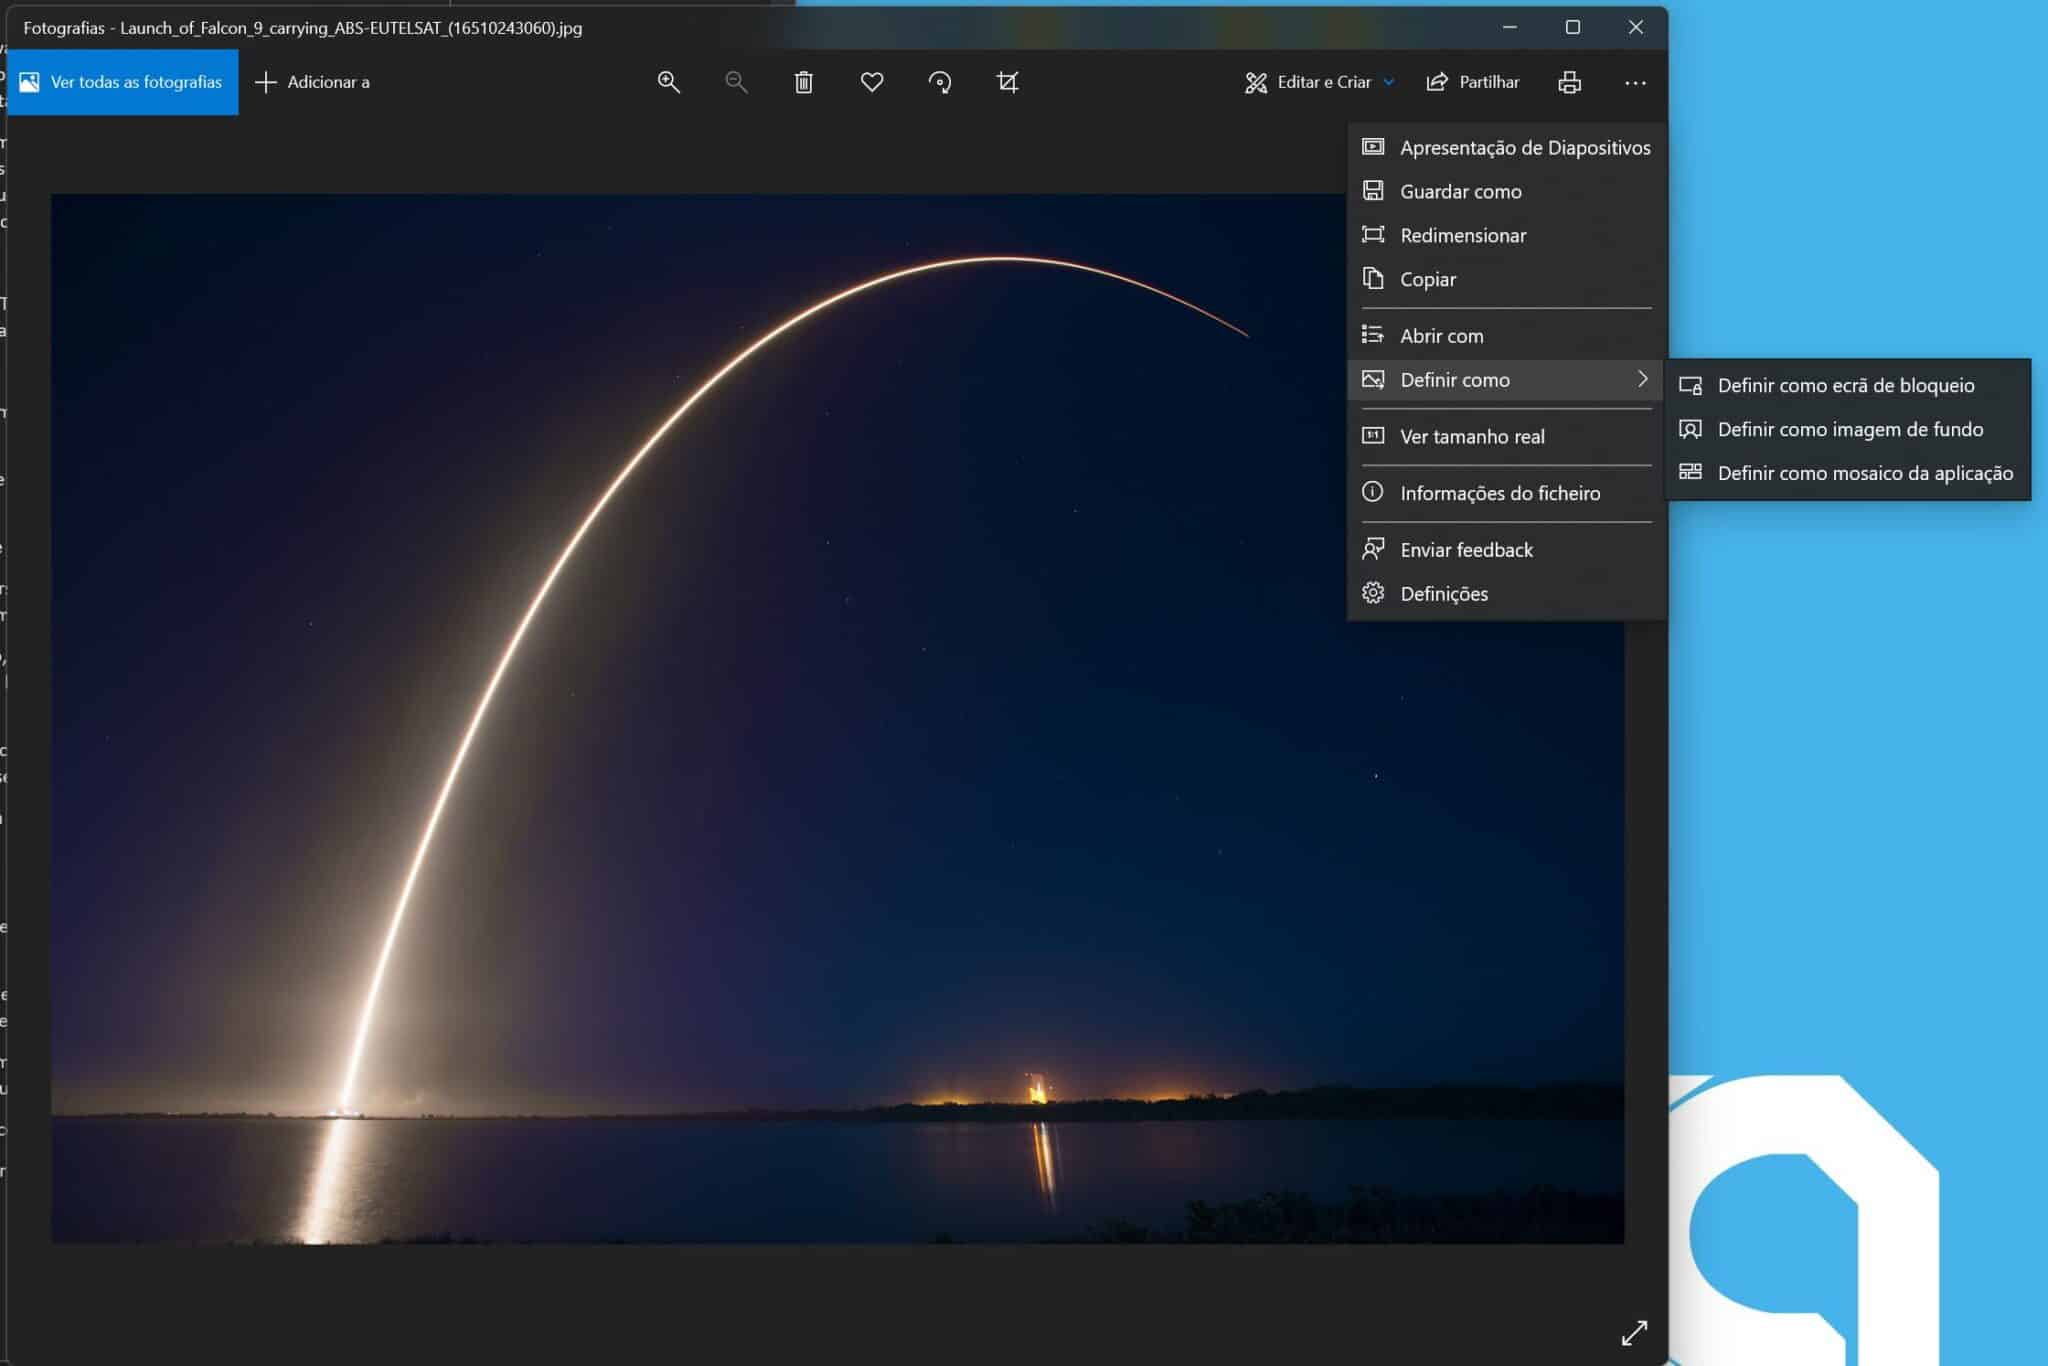Enter full screen with diagonal arrows icon
This screenshot has height=1366, width=2048.
coord(1634,1332)
